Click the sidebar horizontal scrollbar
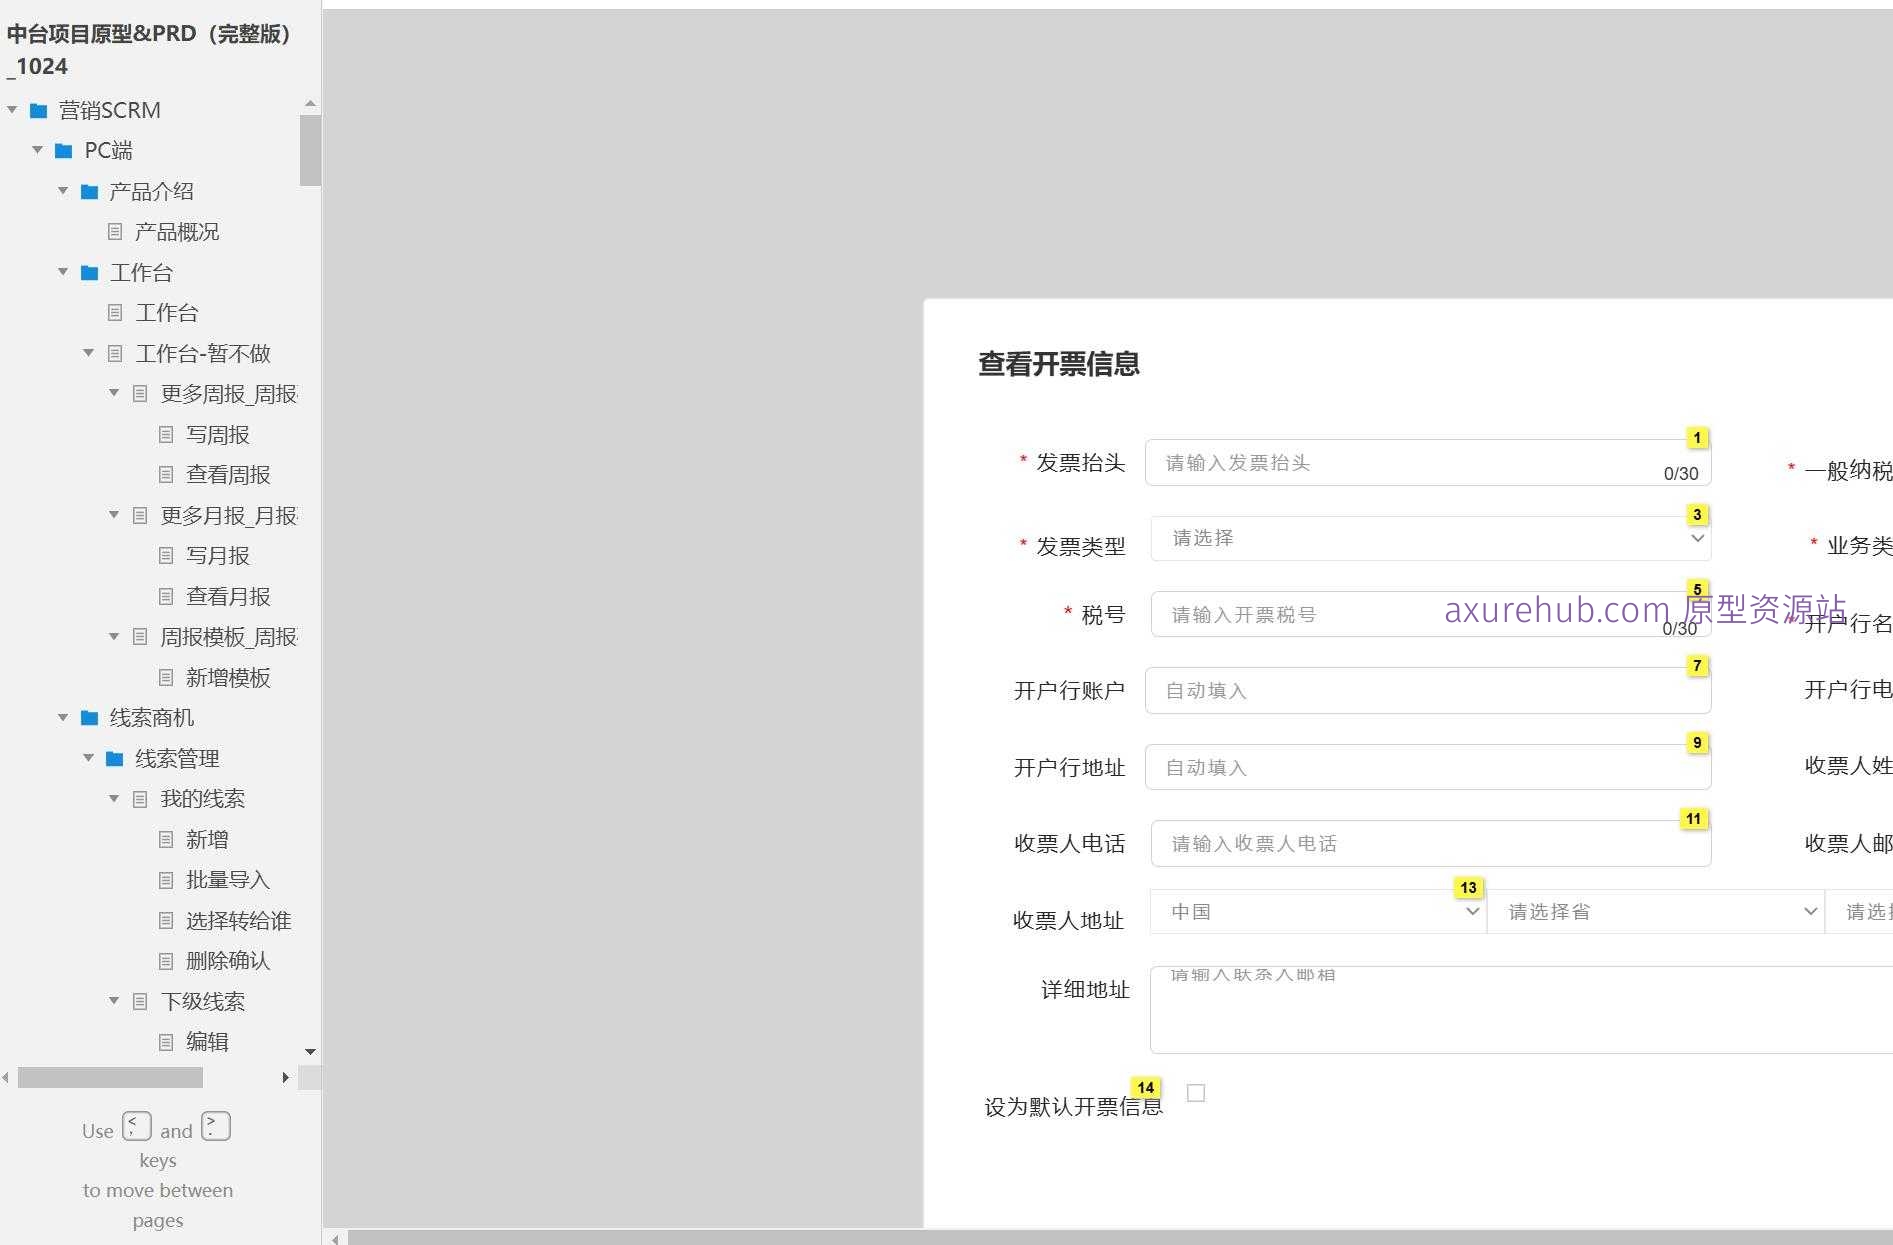The height and width of the screenshot is (1245, 1893). (x=110, y=1077)
